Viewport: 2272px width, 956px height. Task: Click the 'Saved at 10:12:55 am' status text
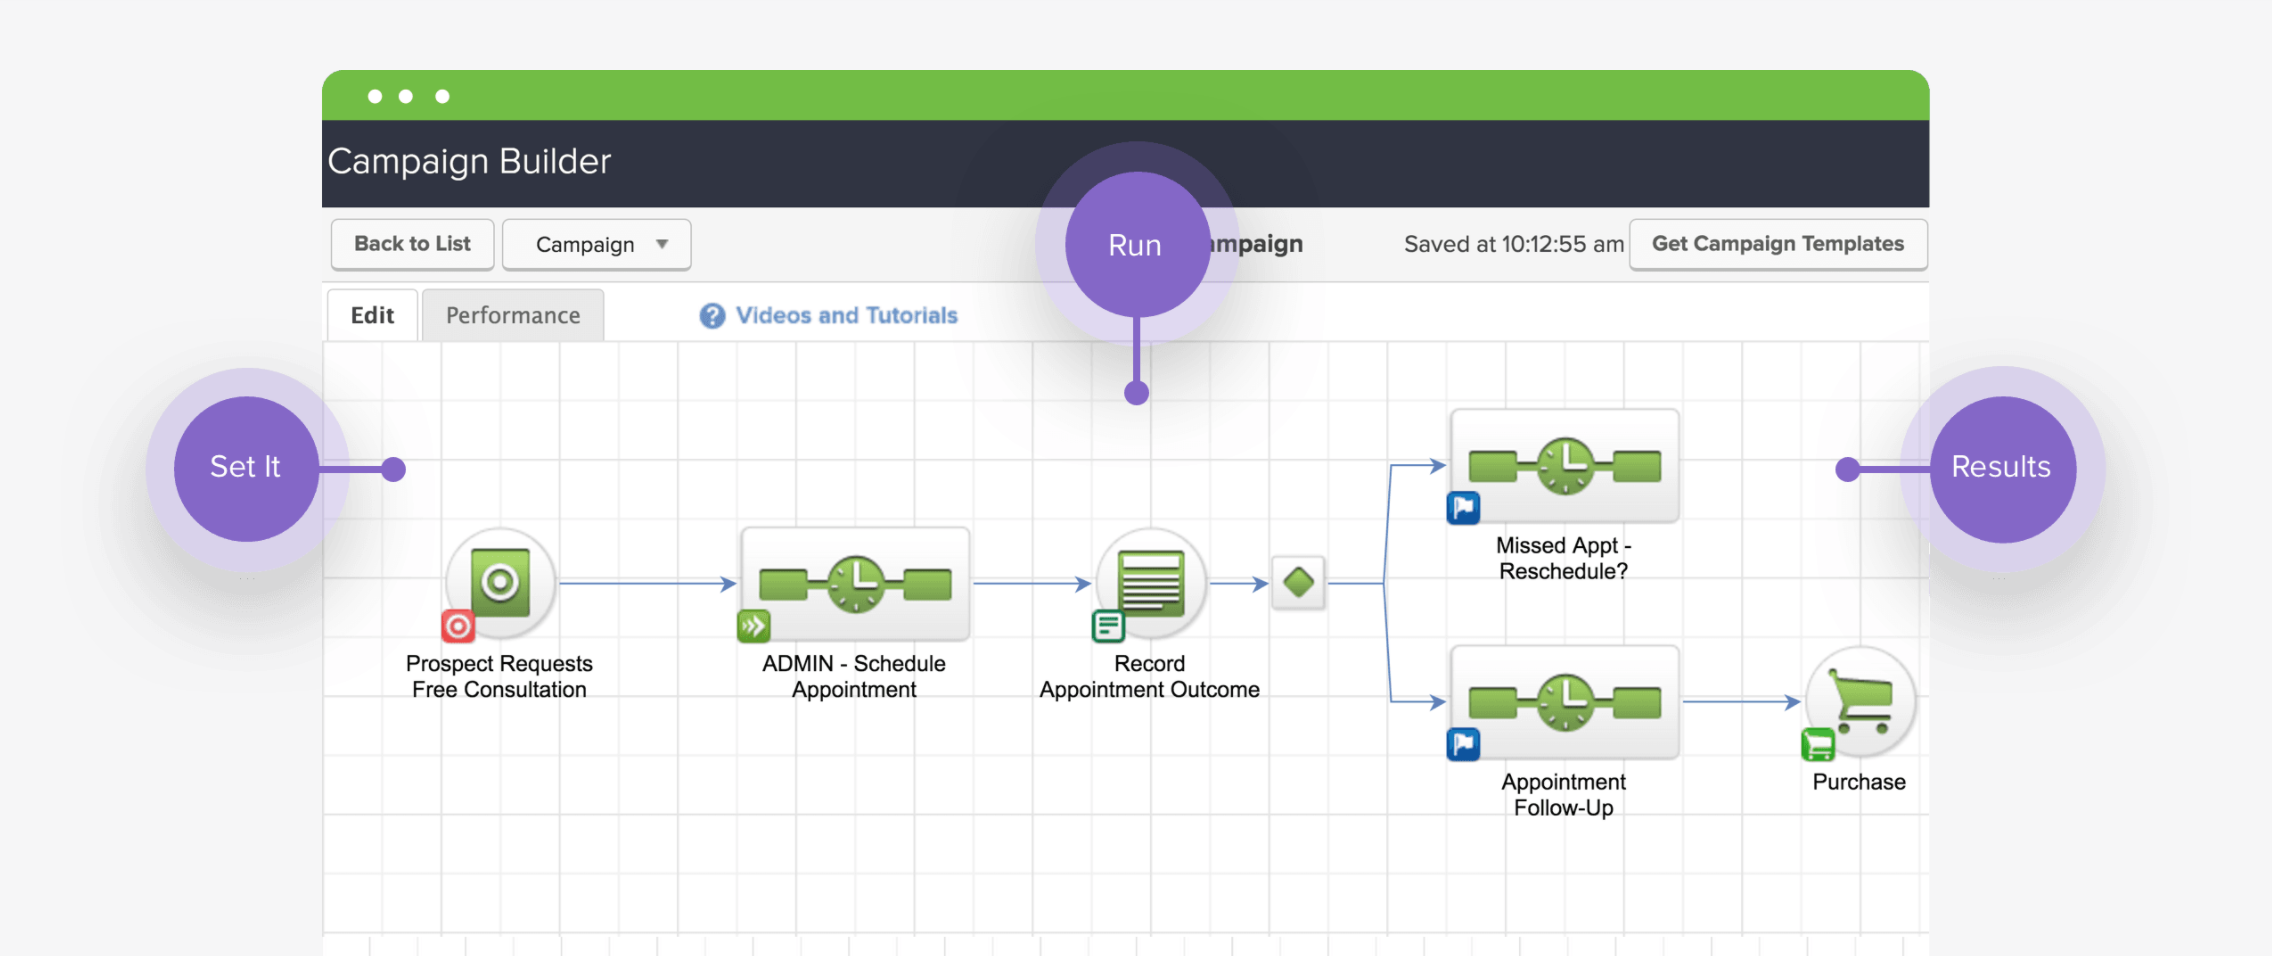tap(1514, 244)
